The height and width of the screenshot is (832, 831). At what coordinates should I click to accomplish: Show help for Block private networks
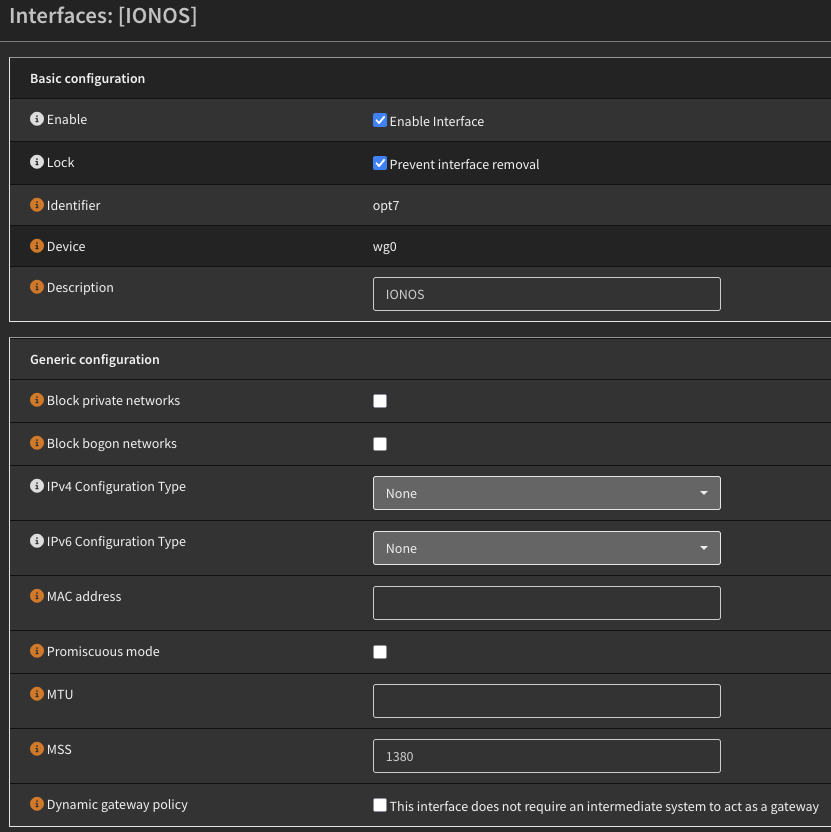[x=37, y=400]
